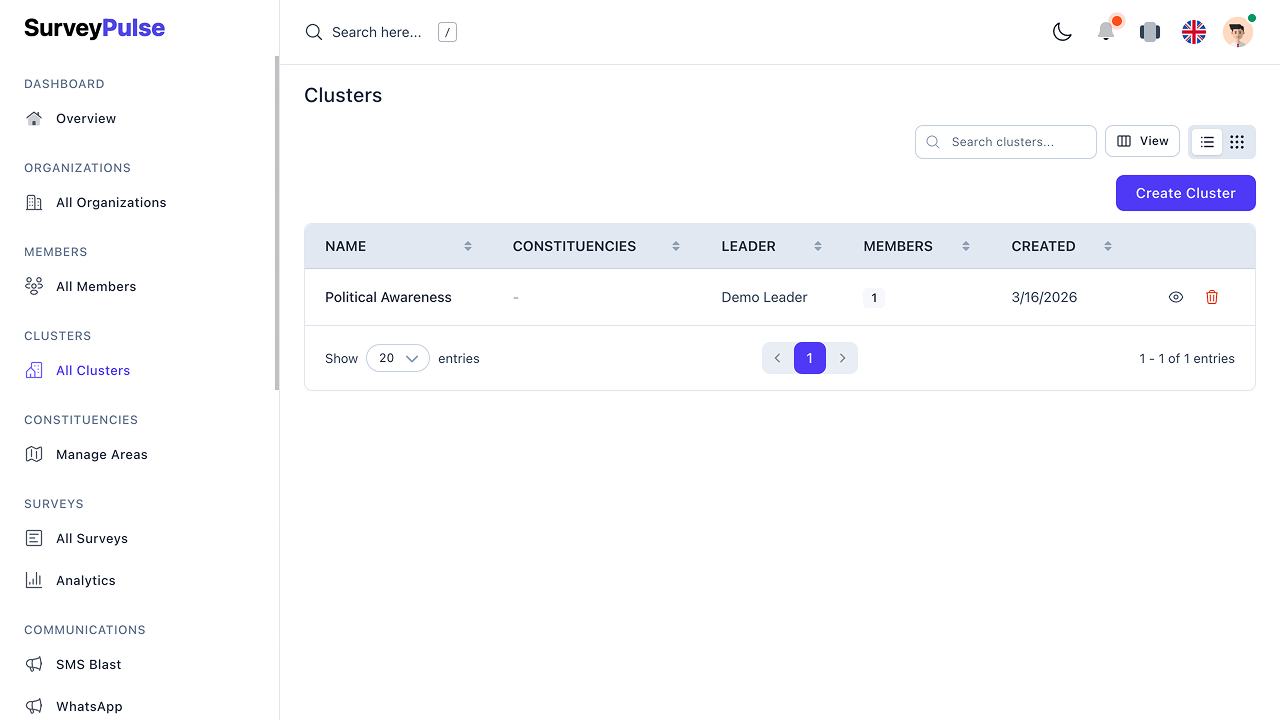Open the SMS Blast megaphone icon
The height and width of the screenshot is (720, 1280).
[34, 664]
